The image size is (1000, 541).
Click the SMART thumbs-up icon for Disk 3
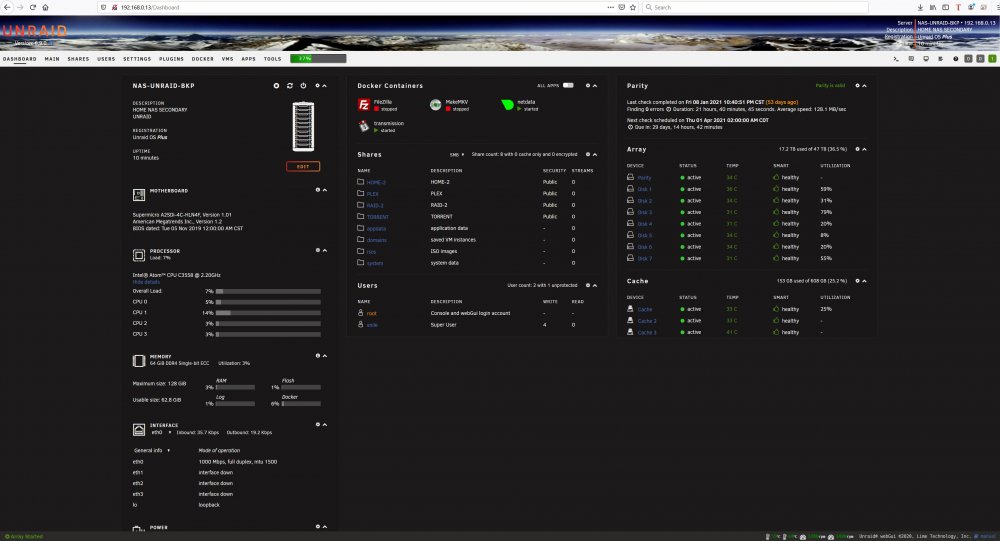pos(776,212)
